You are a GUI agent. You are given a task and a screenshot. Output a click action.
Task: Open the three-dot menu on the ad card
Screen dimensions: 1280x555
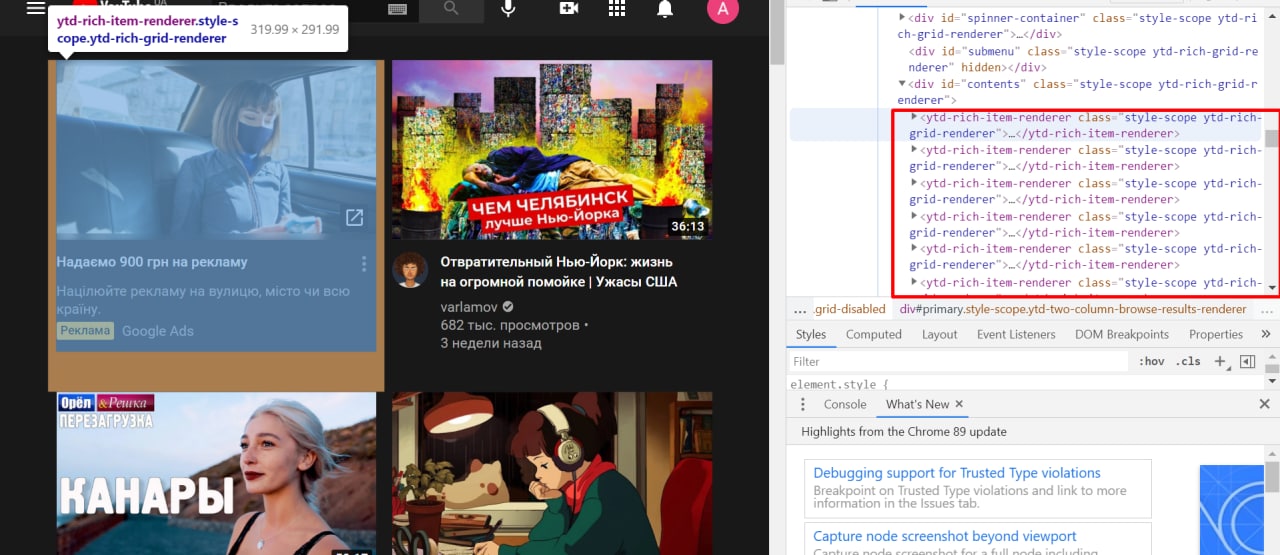coord(364,264)
